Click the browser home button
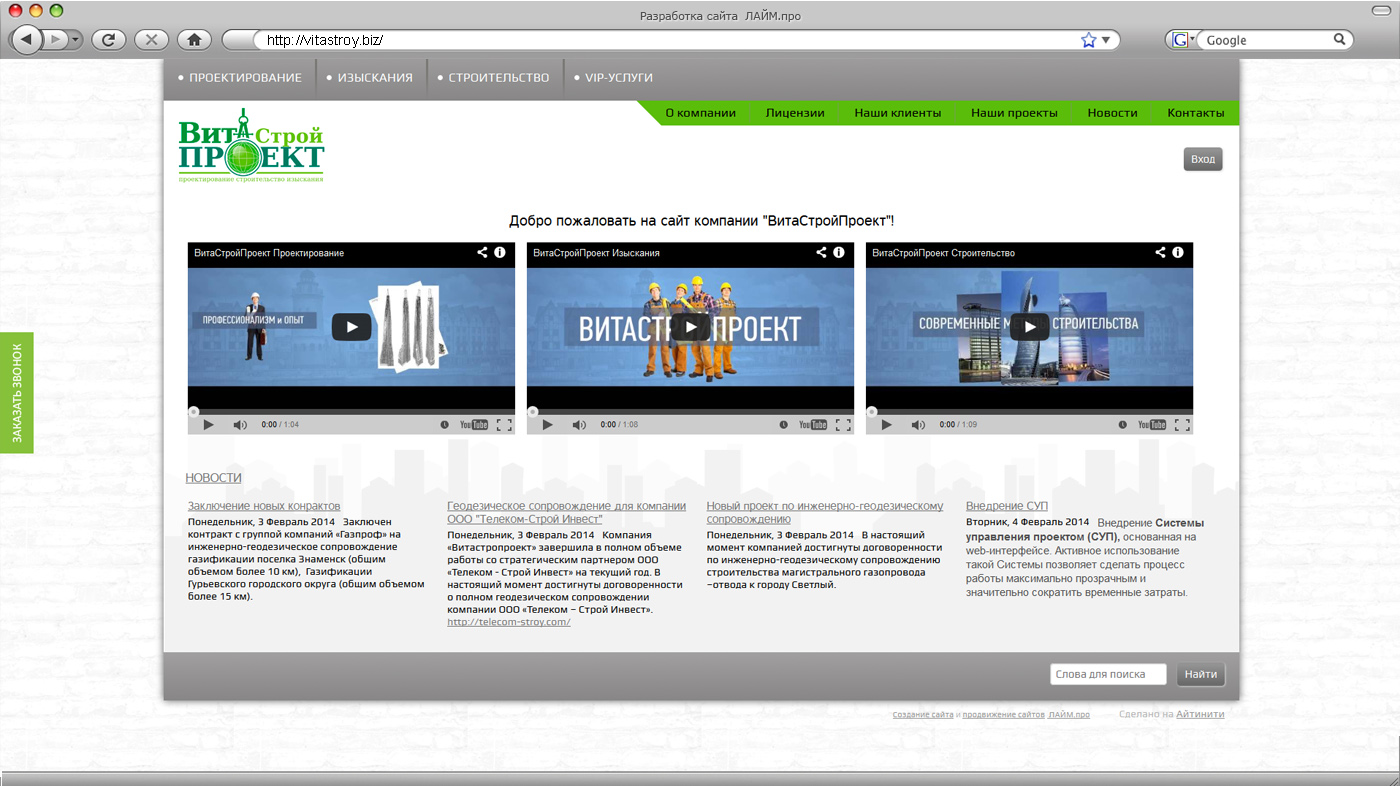This screenshot has width=1400, height=786. [194, 40]
